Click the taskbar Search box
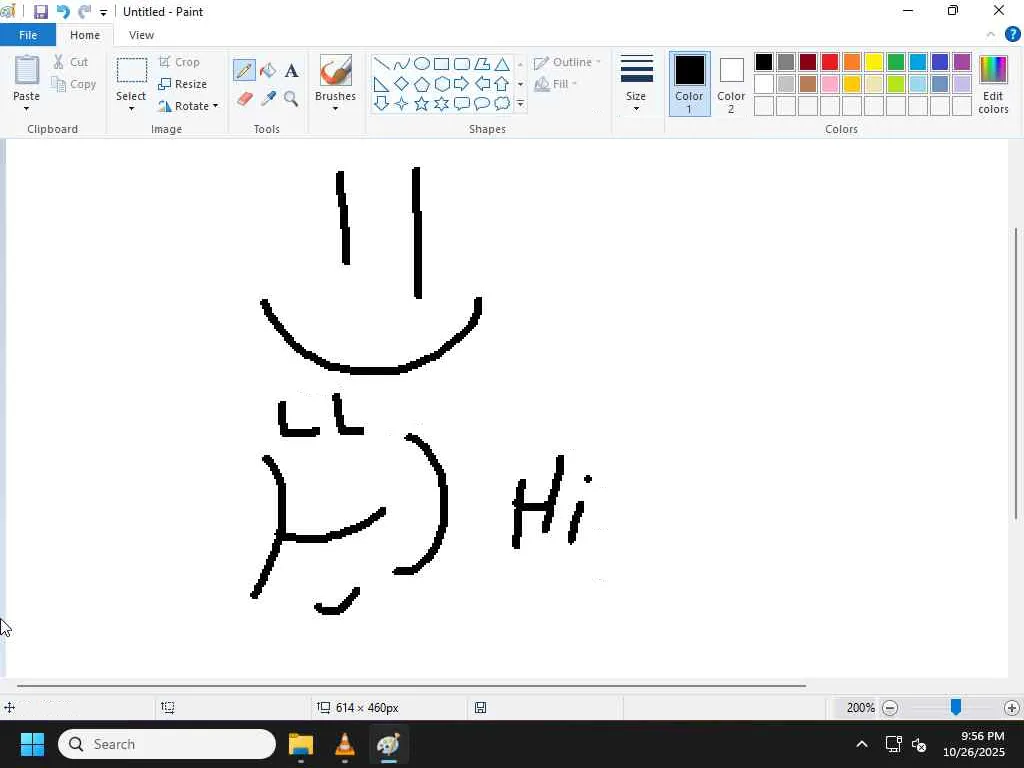The height and width of the screenshot is (768, 1024). click(x=167, y=744)
